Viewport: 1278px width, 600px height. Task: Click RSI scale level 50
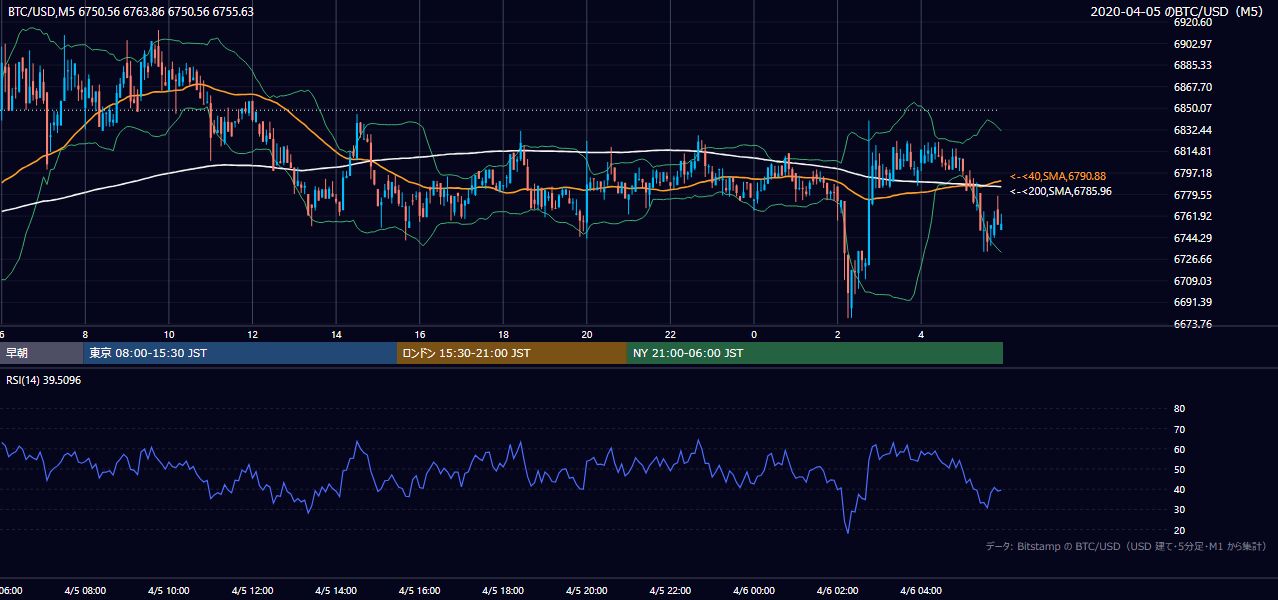[x=1179, y=469]
